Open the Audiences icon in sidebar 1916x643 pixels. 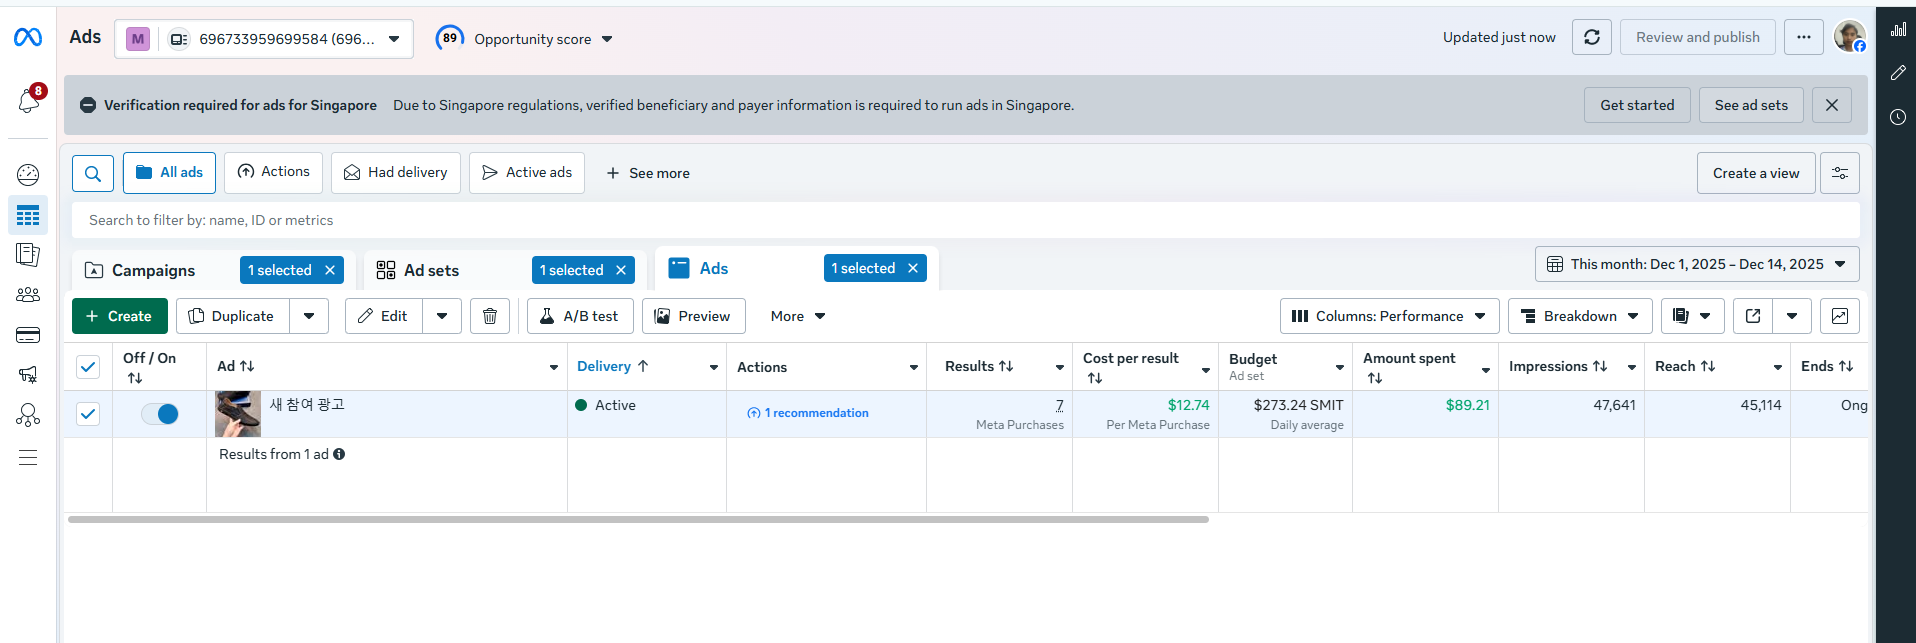point(28,295)
